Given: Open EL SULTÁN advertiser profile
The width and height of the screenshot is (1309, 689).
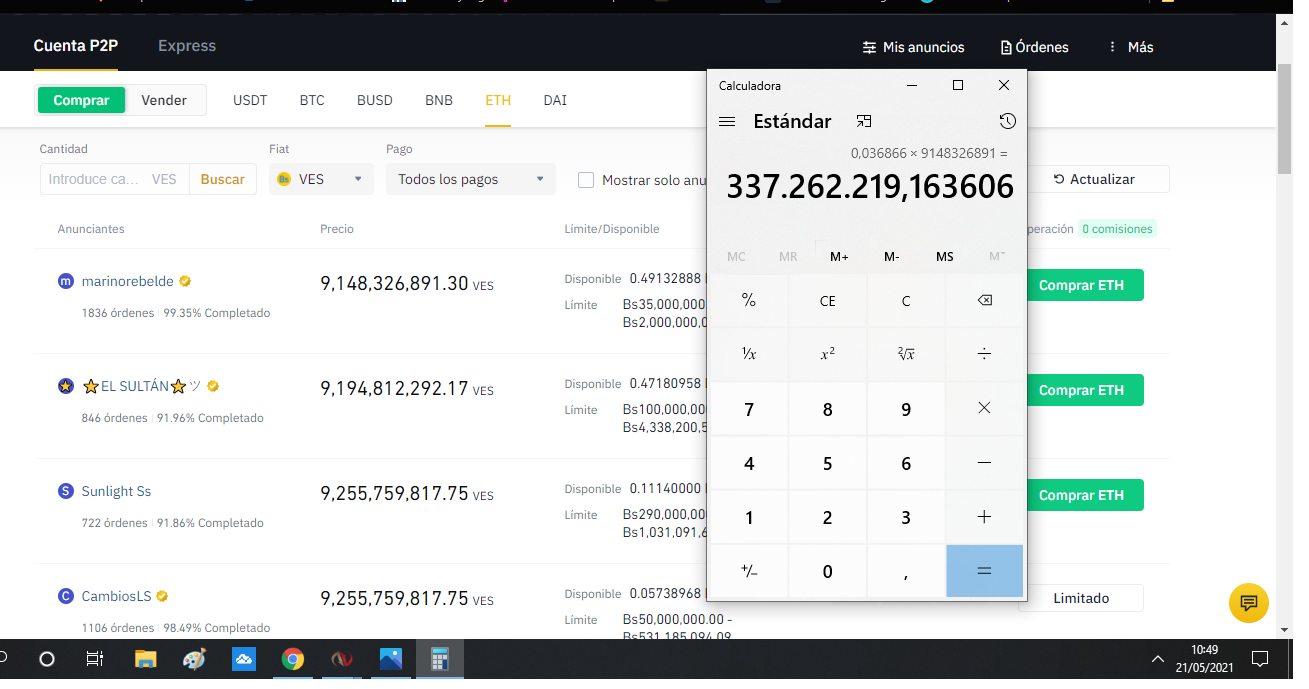Looking at the screenshot, I should click(x=140, y=386).
